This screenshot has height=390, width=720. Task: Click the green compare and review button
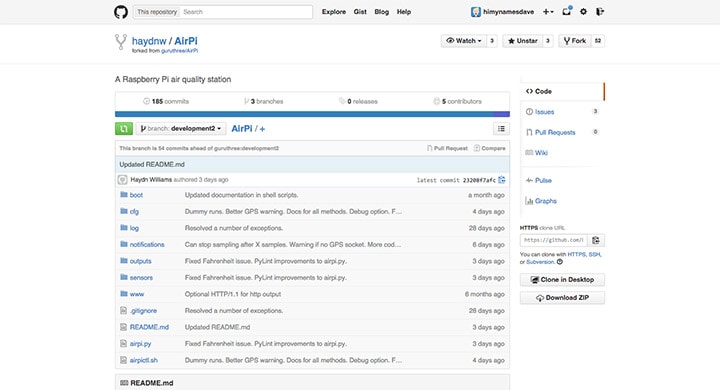[x=124, y=129]
